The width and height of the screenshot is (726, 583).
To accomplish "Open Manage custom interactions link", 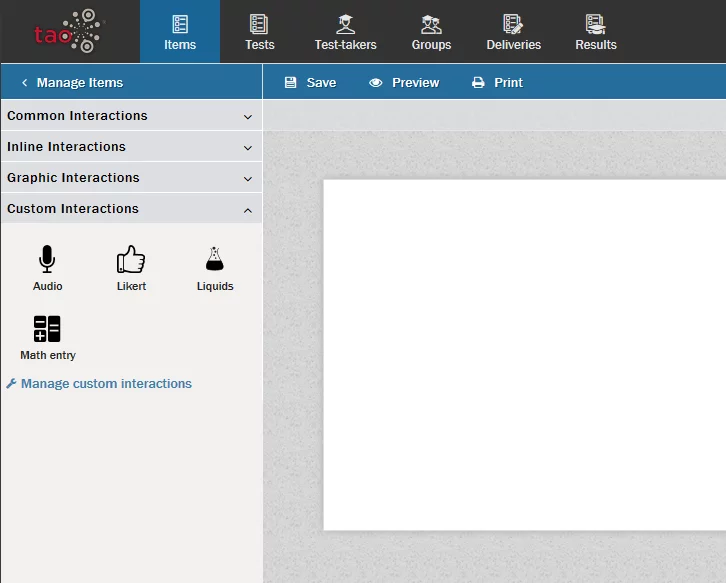I will point(106,384).
